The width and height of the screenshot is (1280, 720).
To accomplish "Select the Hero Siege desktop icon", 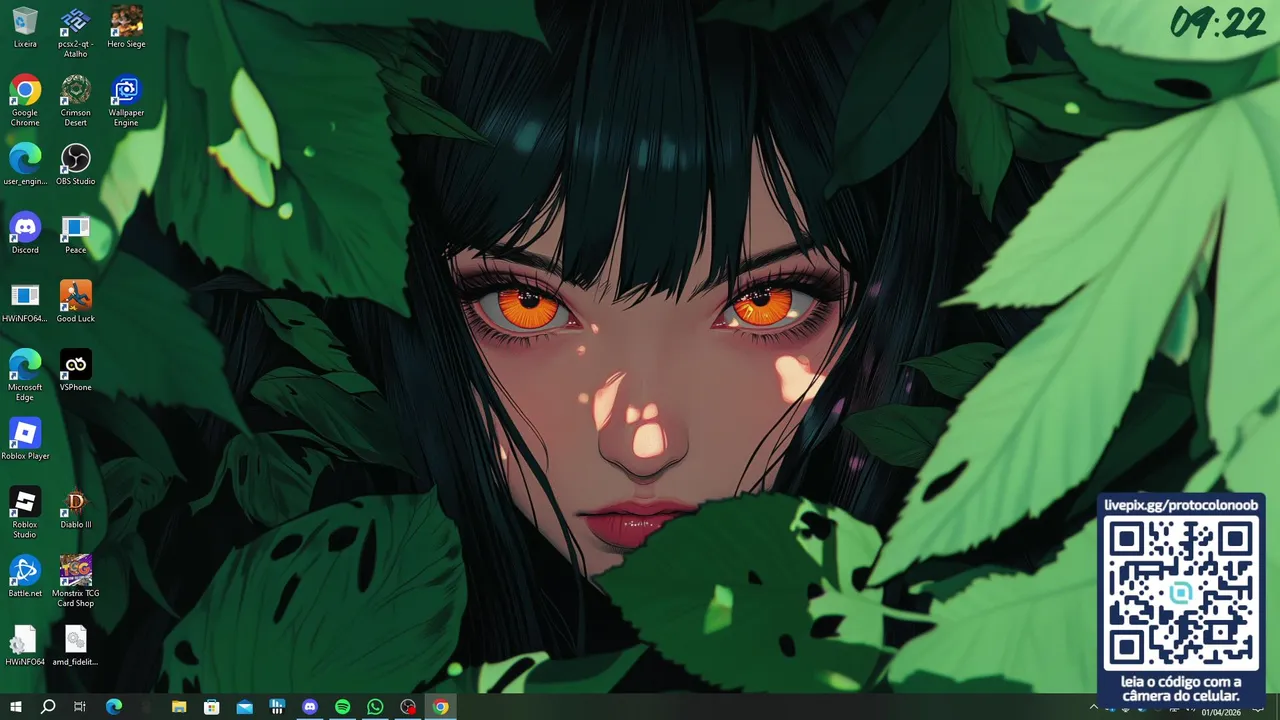I will coord(126,28).
